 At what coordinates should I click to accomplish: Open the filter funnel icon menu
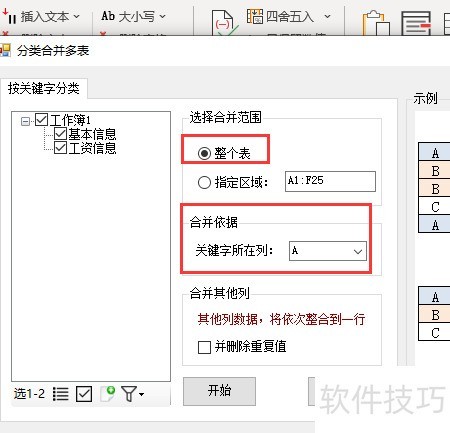[x=132, y=394]
